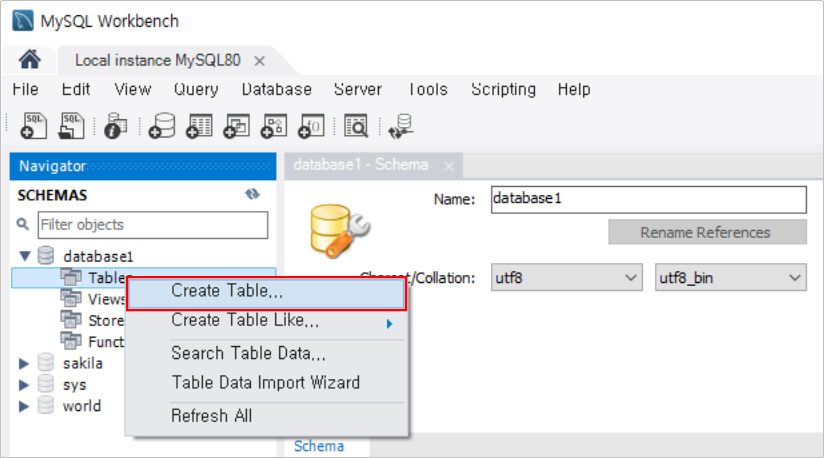The height and width of the screenshot is (458, 824).
Task: Expand the sakila schema
Action: click(x=24, y=363)
